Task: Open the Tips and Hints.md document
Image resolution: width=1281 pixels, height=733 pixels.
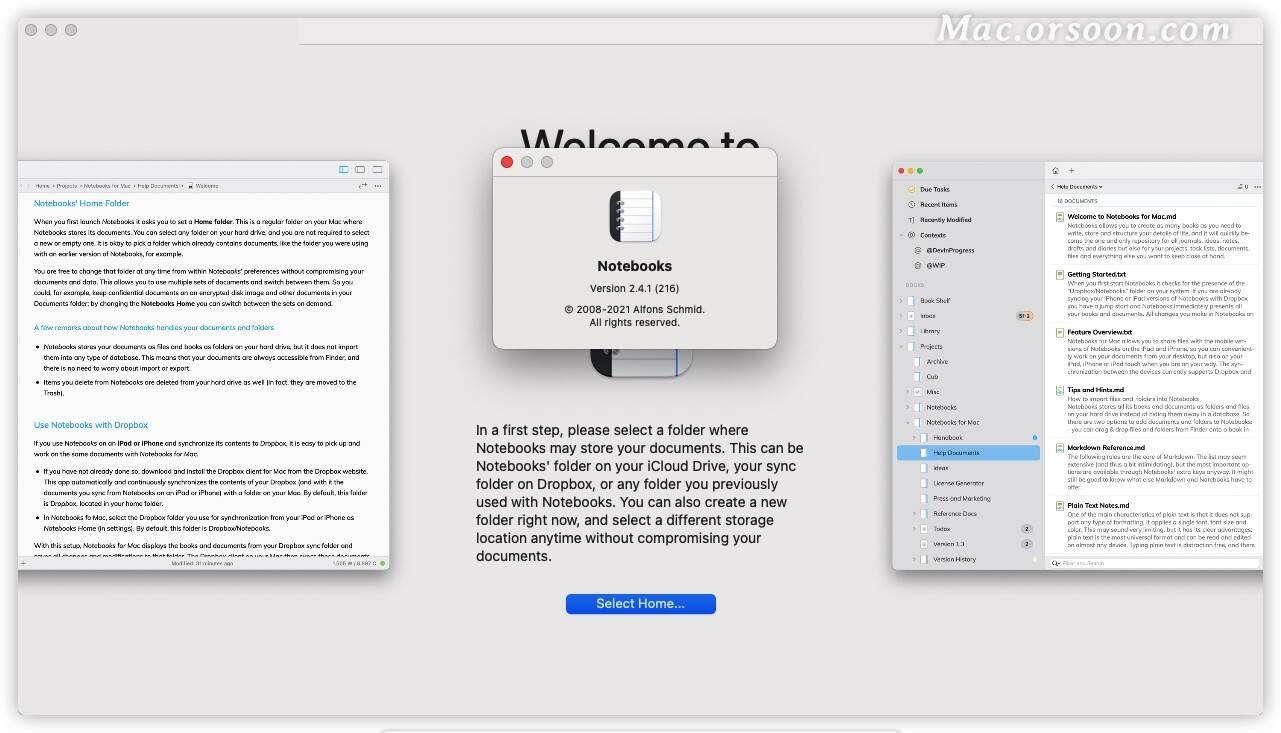Action: click(x=1095, y=390)
